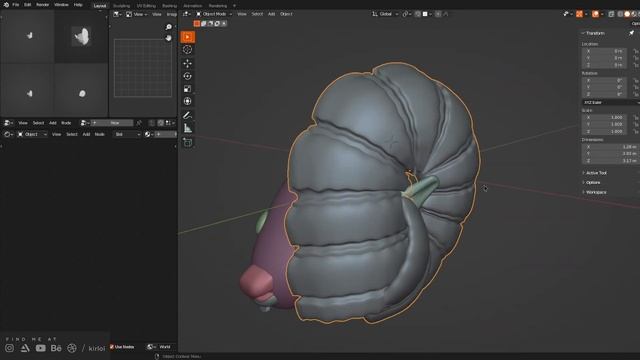Toggle X-ray mode in the viewport
The image size is (640, 360).
pyautogui.click(x=611, y=14)
